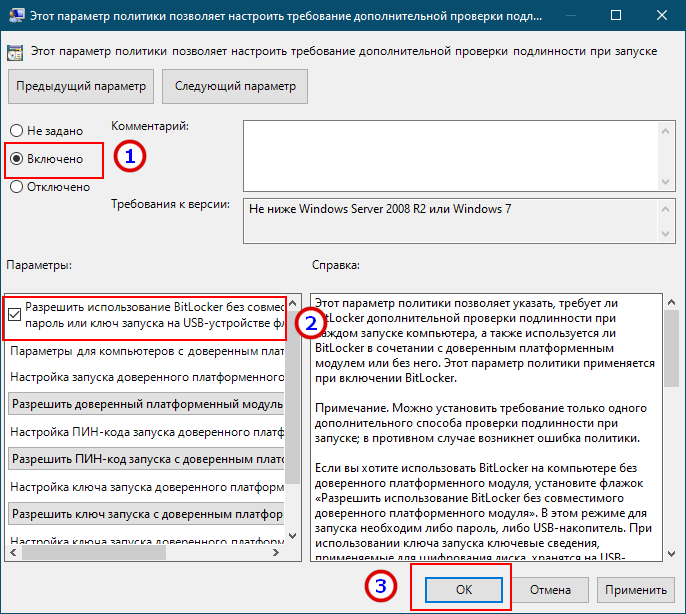The height and width of the screenshot is (614, 686).
Task: Click help paragraph starting 'Если вы хотите использовать'
Action: point(483,512)
